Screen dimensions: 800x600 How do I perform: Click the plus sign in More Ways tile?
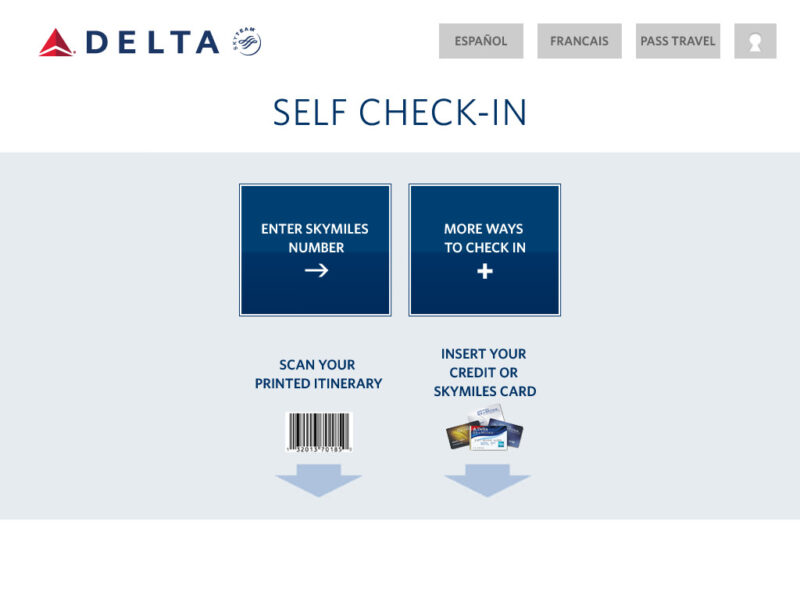click(x=485, y=271)
